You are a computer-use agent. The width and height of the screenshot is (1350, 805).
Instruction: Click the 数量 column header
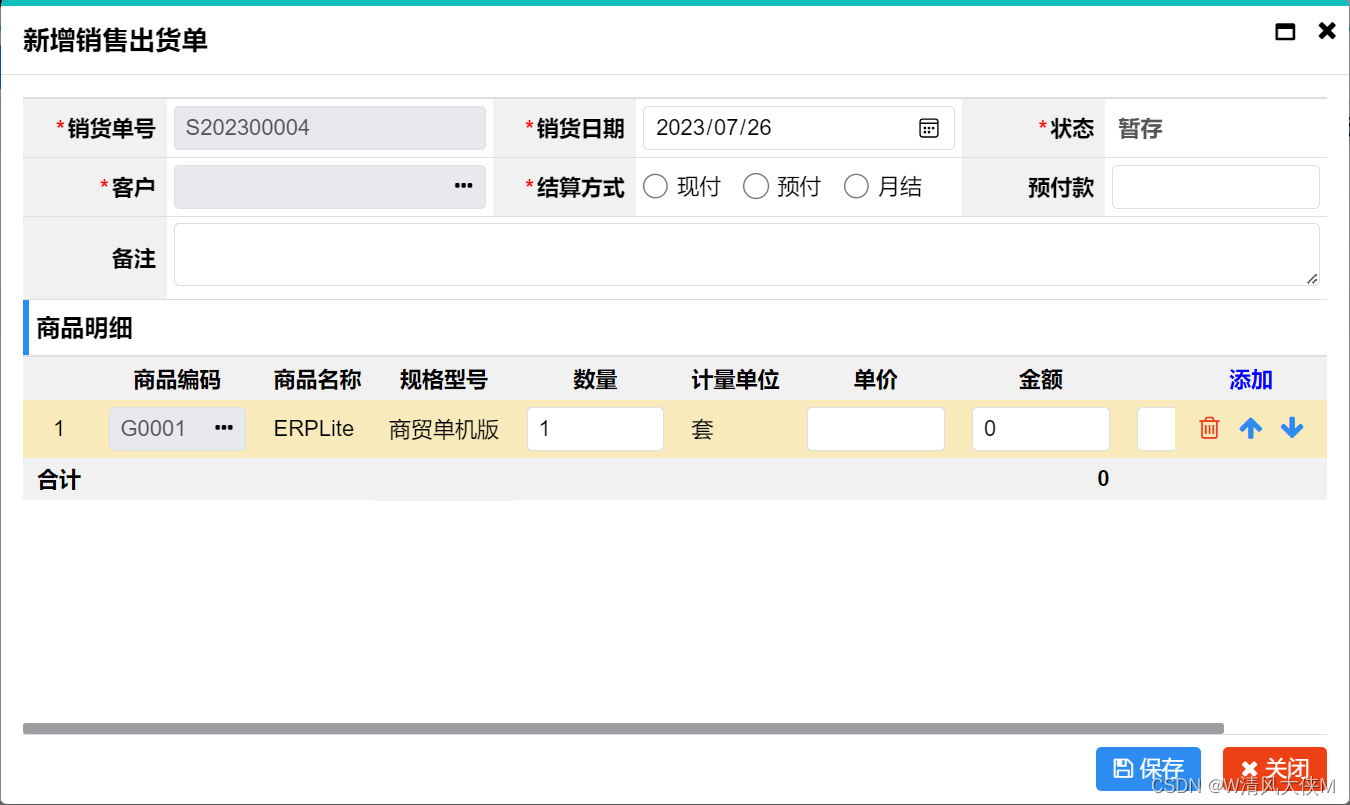pos(595,380)
